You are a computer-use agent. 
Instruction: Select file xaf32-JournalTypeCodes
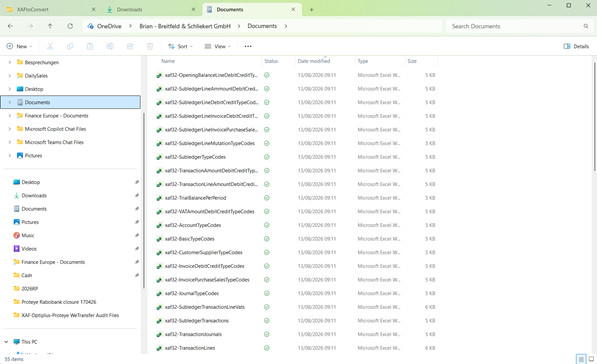pos(192,294)
